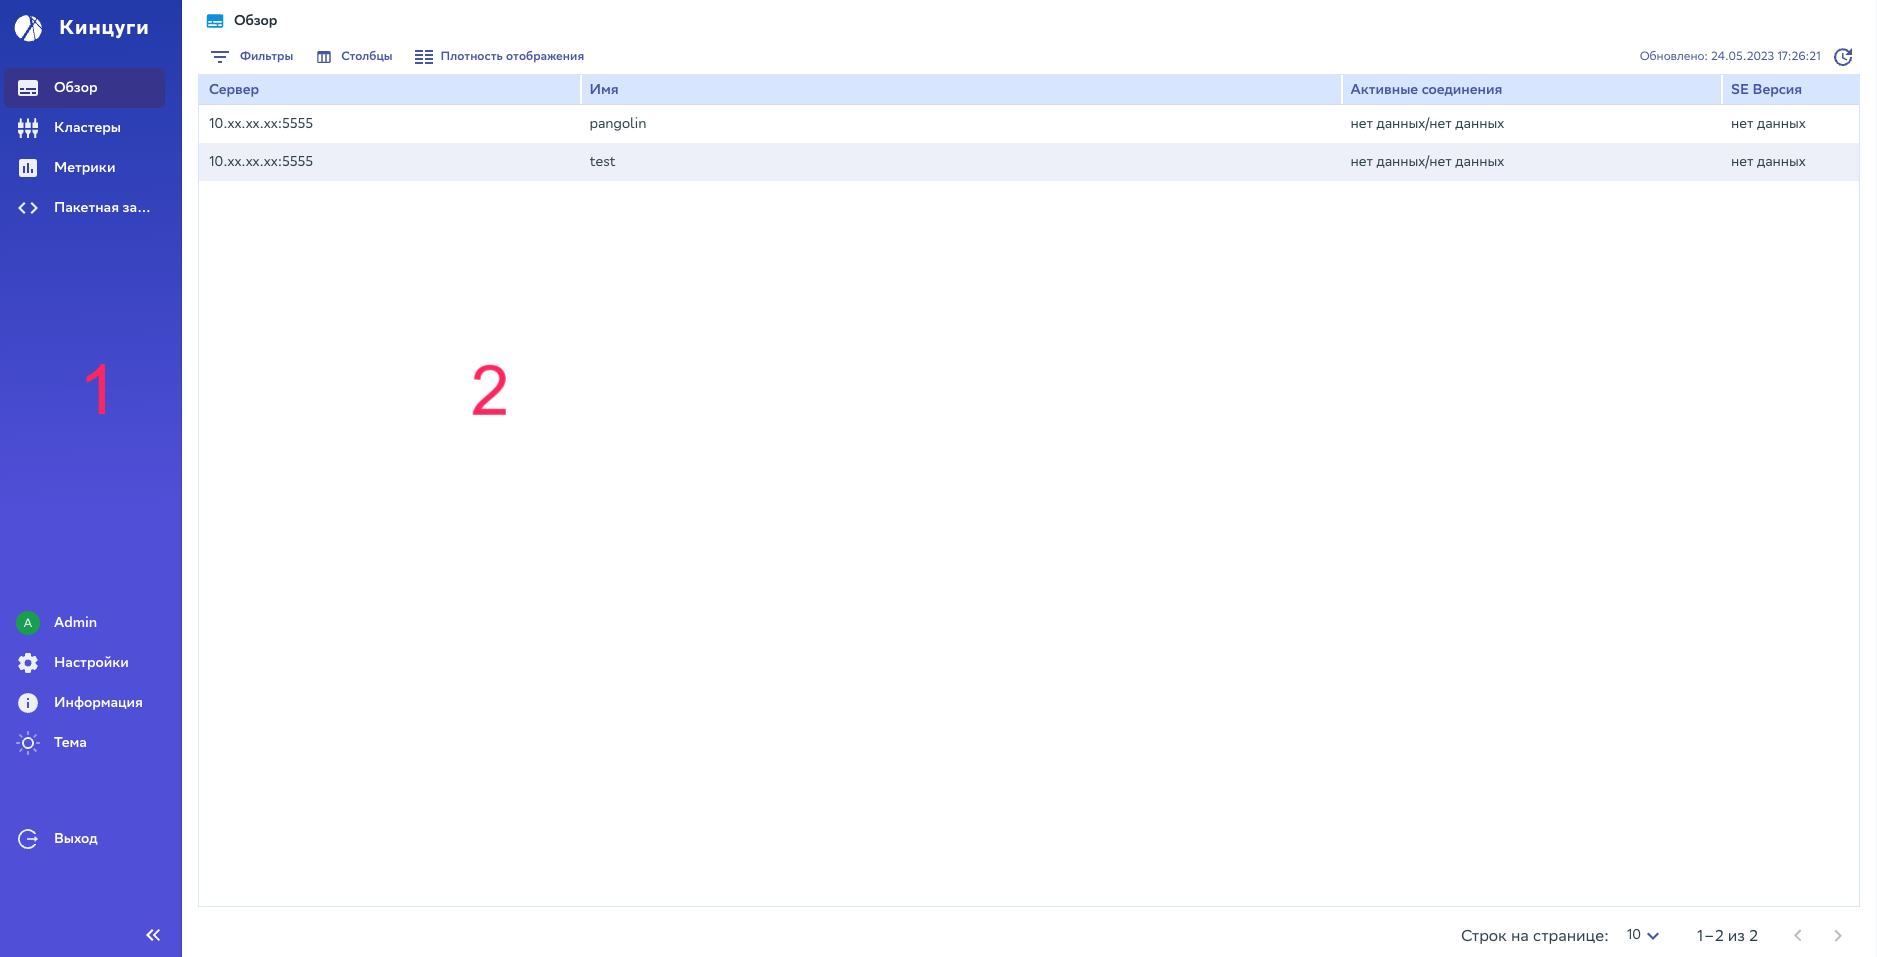Open the Фильтры filter panel
The height and width of the screenshot is (957, 1877).
coord(252,56)
